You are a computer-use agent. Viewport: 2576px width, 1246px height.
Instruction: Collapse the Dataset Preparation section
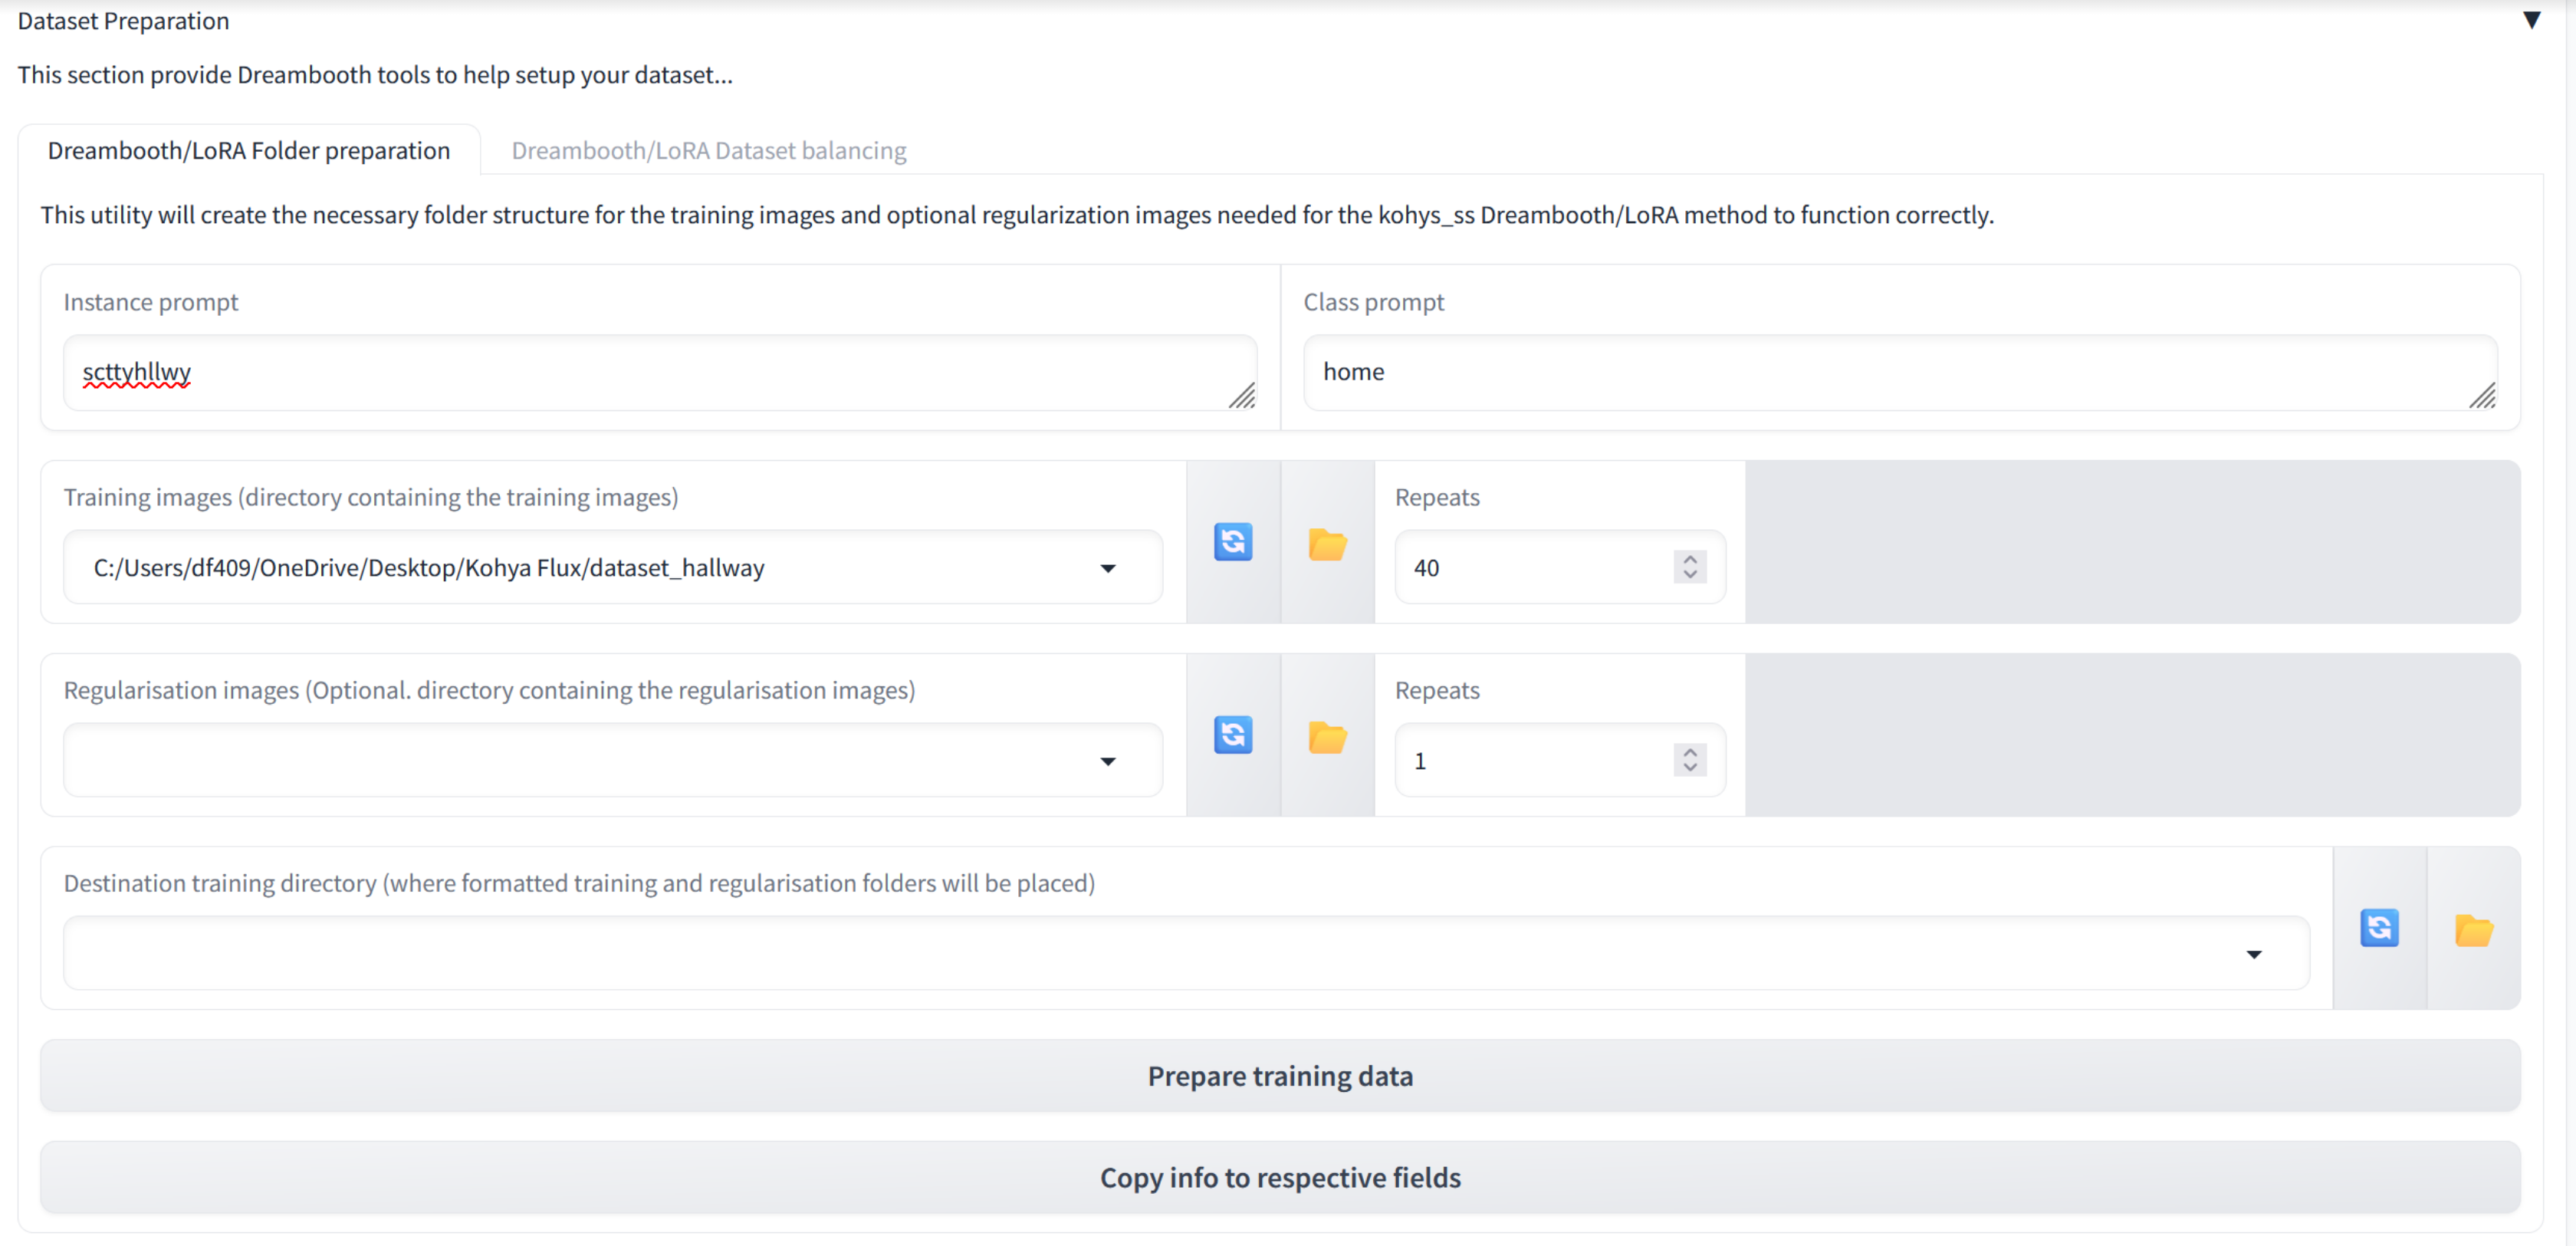tap(2531, 20)
